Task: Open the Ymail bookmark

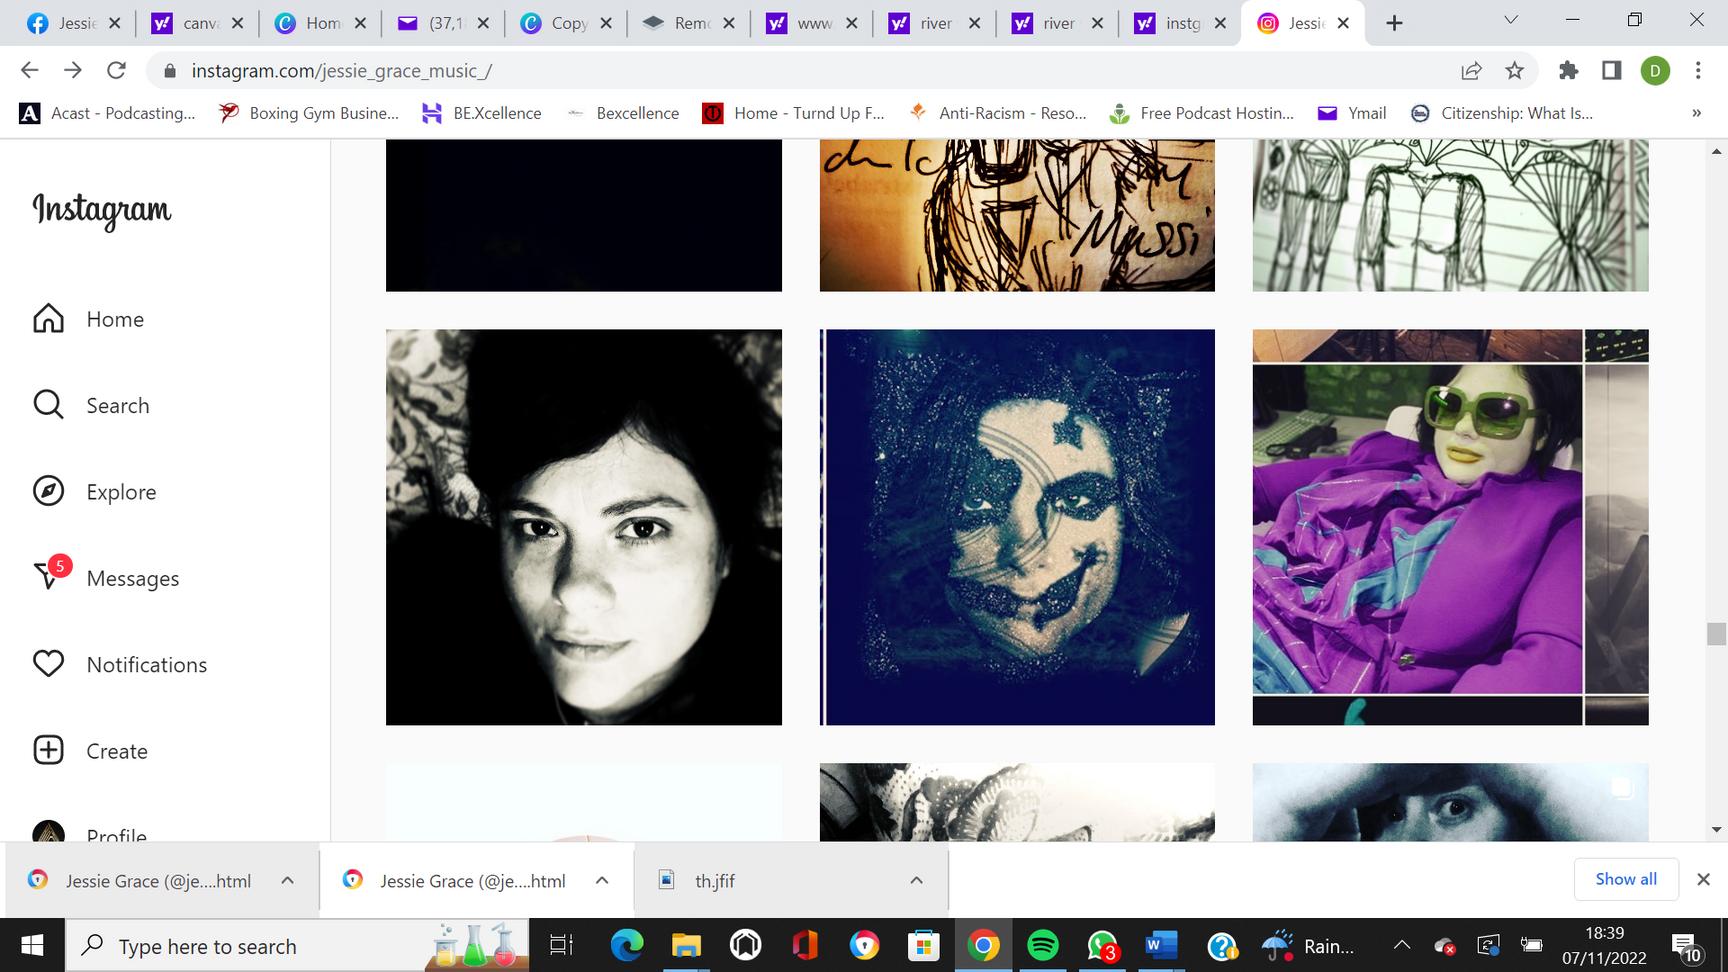Action: tap(1352, 113)
